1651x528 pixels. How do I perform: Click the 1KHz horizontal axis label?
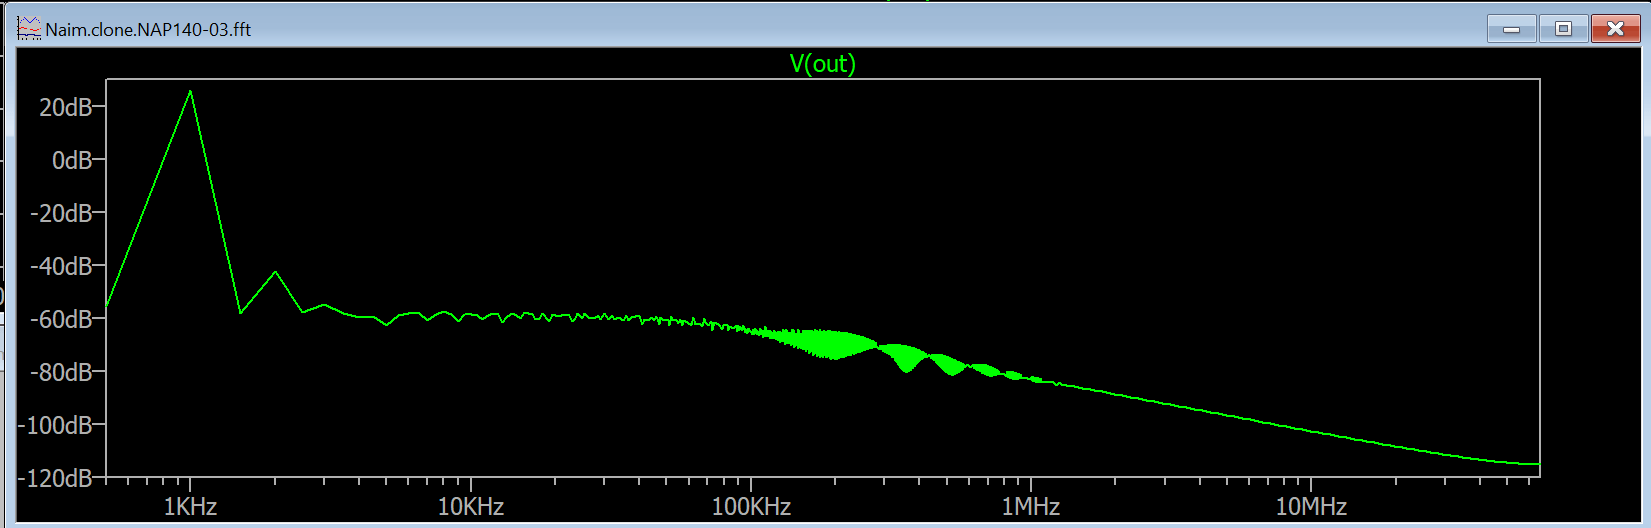point(190,506)
